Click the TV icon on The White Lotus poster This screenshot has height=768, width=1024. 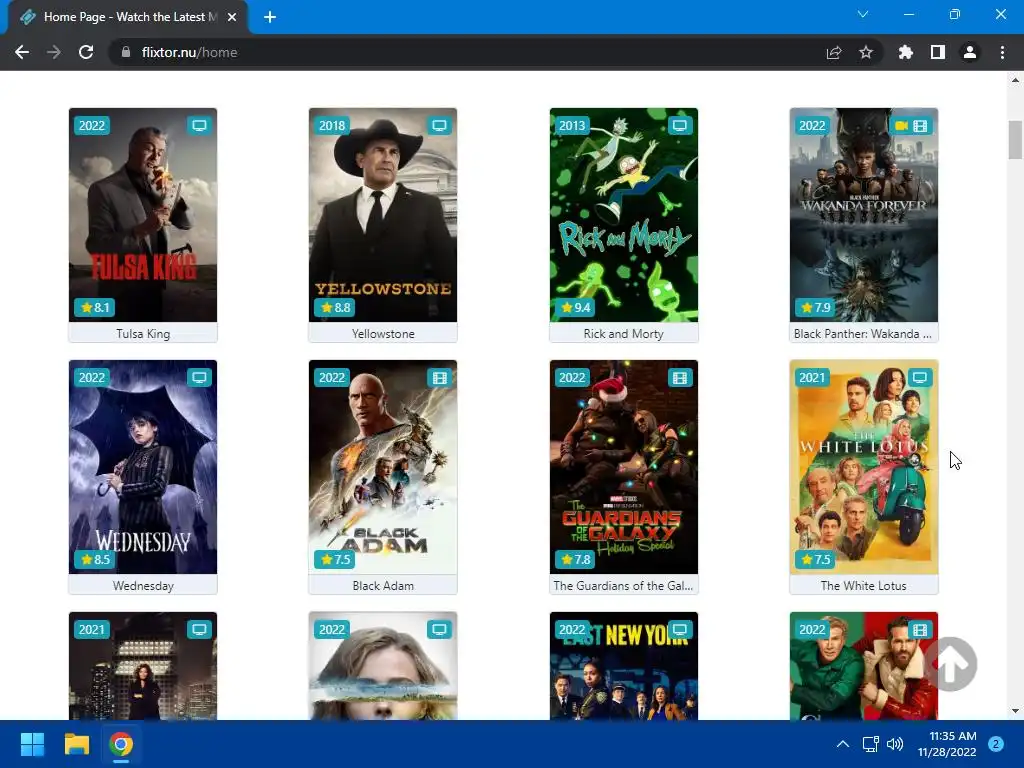(x=920, y=377)
